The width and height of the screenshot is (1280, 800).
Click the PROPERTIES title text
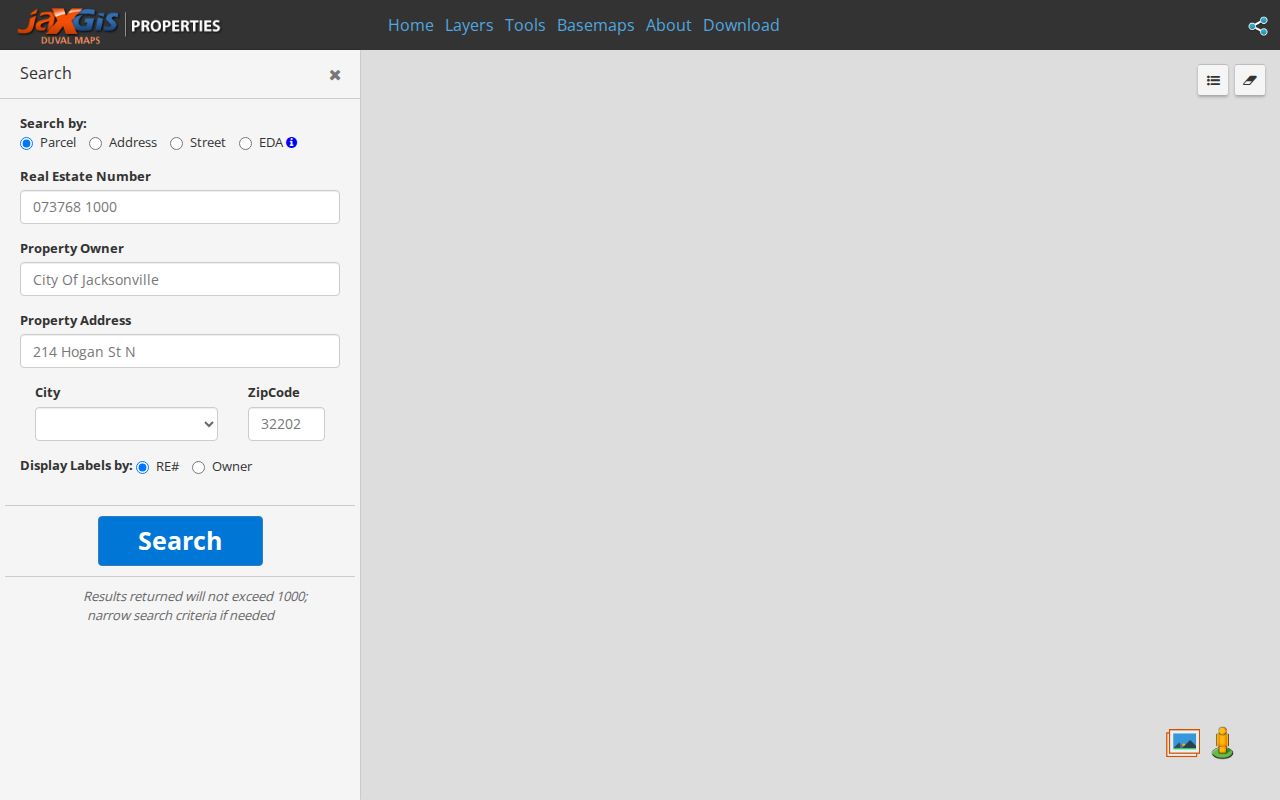click(x=176, y=26)
